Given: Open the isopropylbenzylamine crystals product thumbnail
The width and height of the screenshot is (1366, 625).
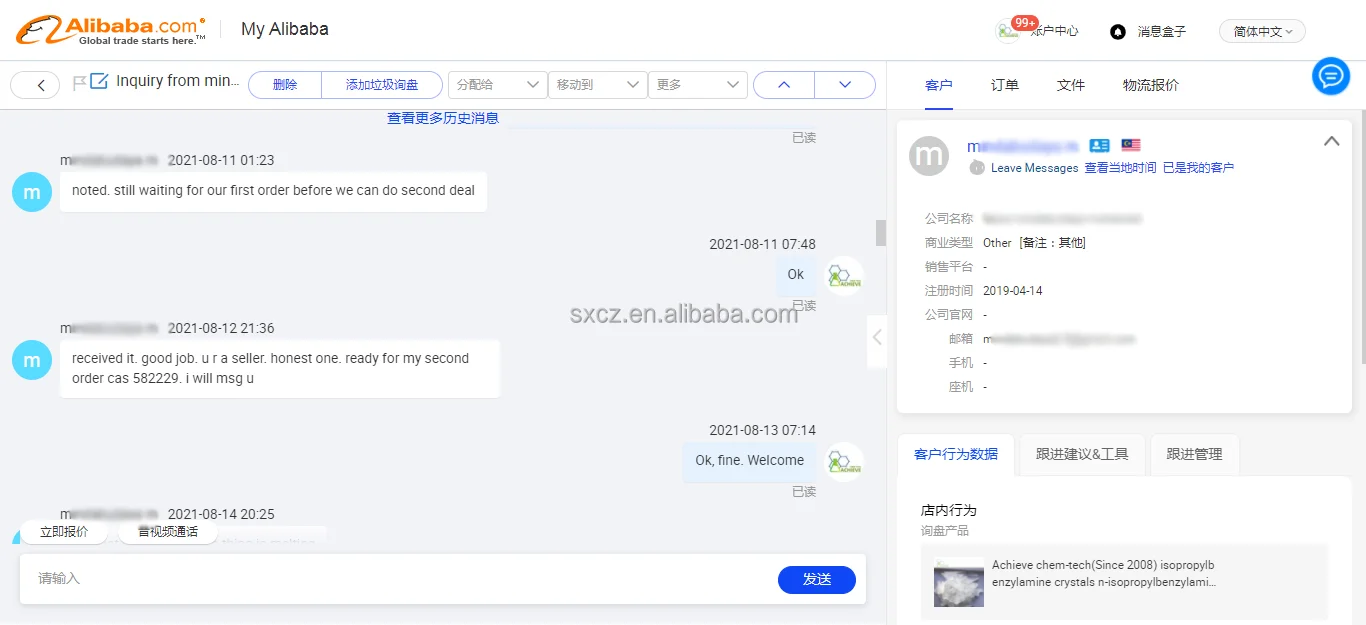Looking at the screenshot, I should (x=959, y=582).
